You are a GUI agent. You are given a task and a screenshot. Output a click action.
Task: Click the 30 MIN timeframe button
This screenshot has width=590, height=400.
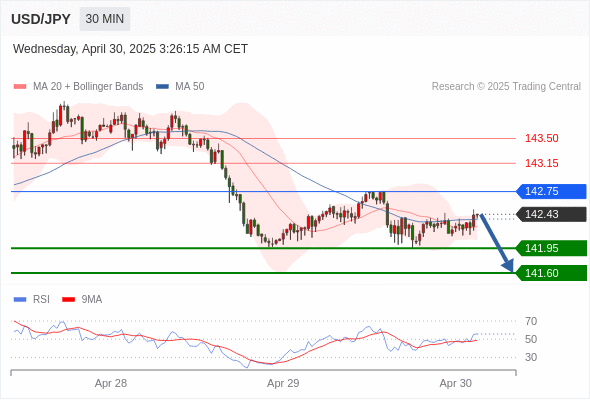[105, 19]
